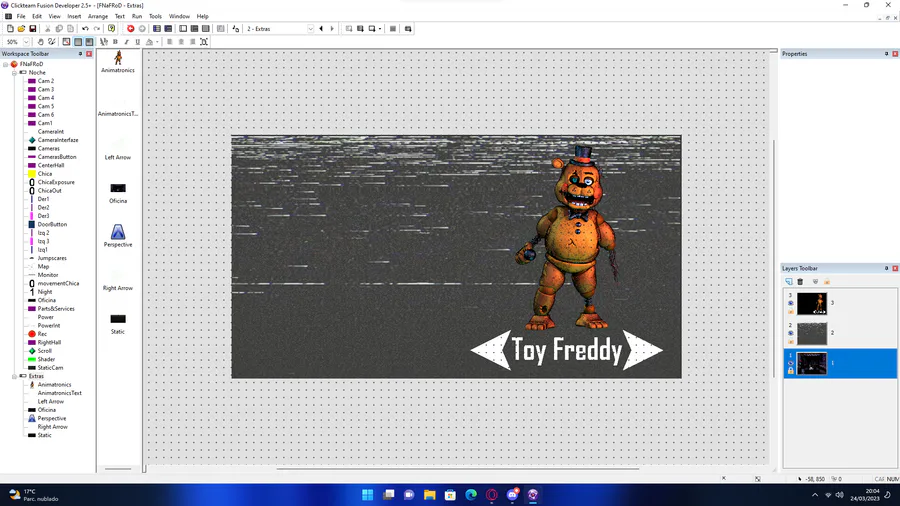Select Parts&Services in the workspace tree
Image resolution: width=900 pixels, height=506 pixels.
point(56,309)
